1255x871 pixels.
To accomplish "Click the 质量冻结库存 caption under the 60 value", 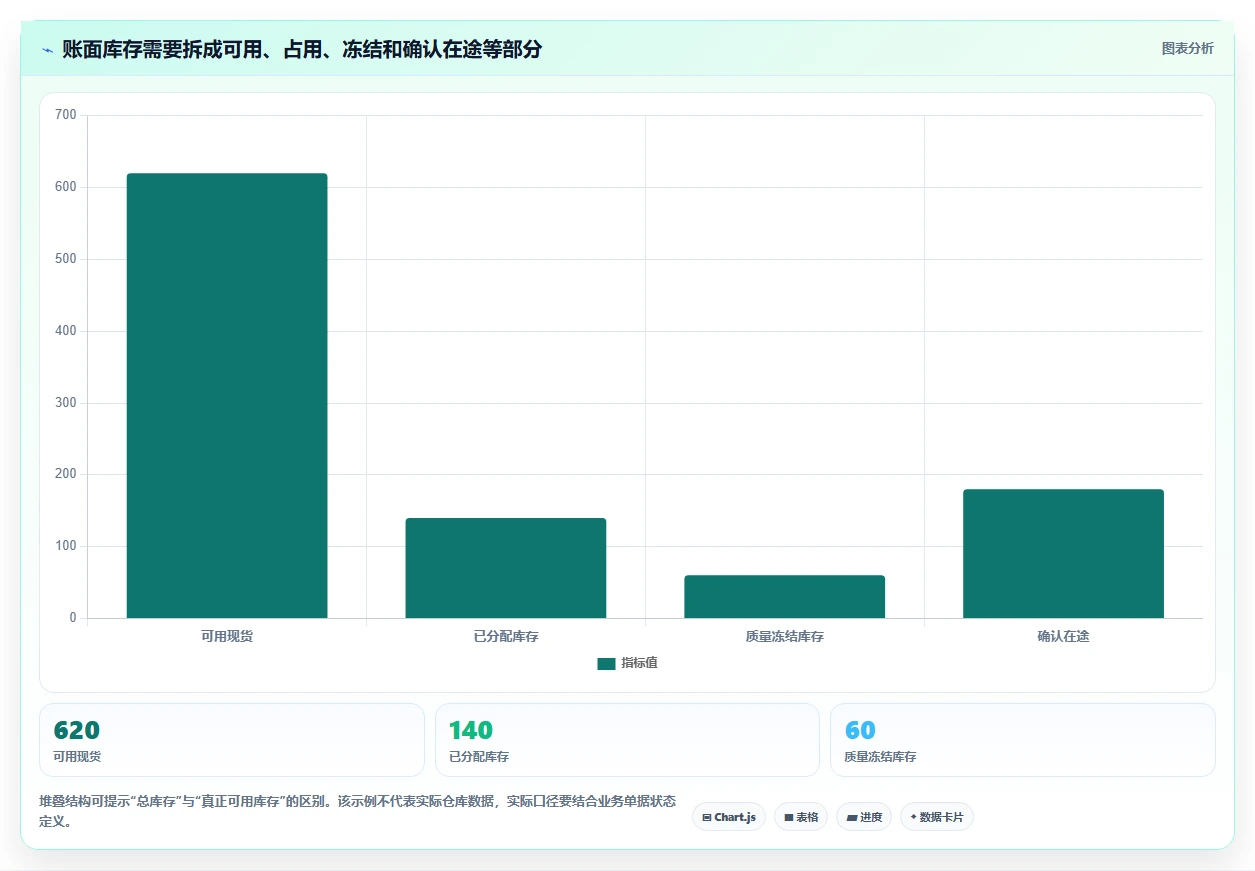I will (x=880, y=757).
